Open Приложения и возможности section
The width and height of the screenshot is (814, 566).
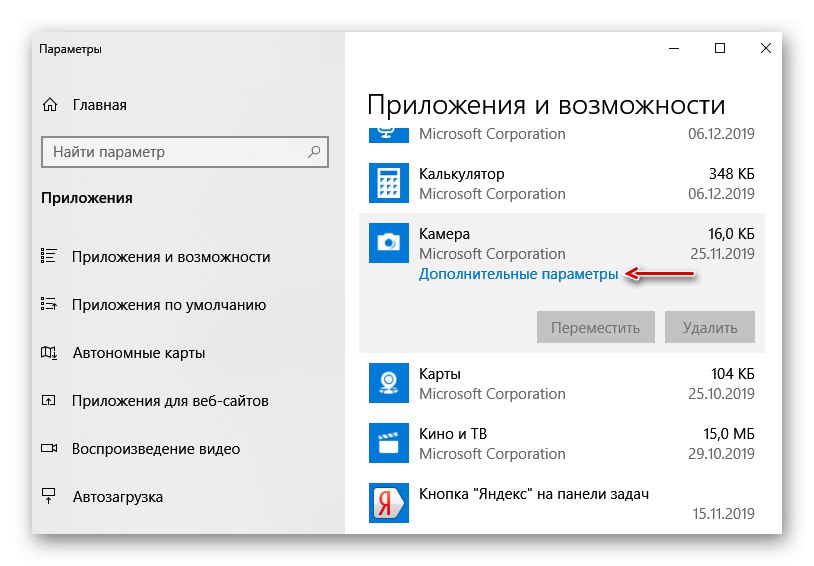coord(171,257)
